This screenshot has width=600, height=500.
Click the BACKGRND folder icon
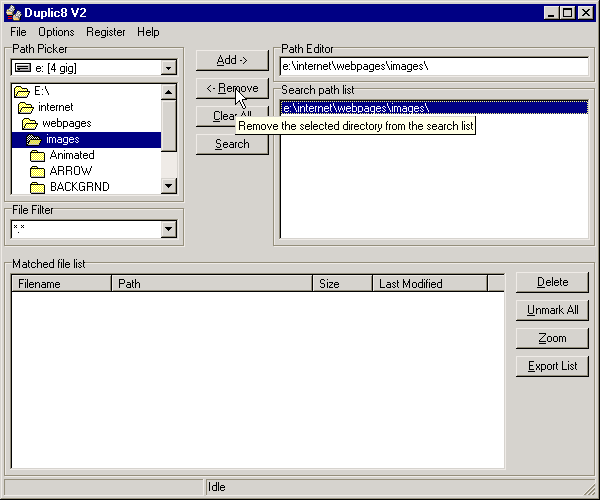[37, 187]
